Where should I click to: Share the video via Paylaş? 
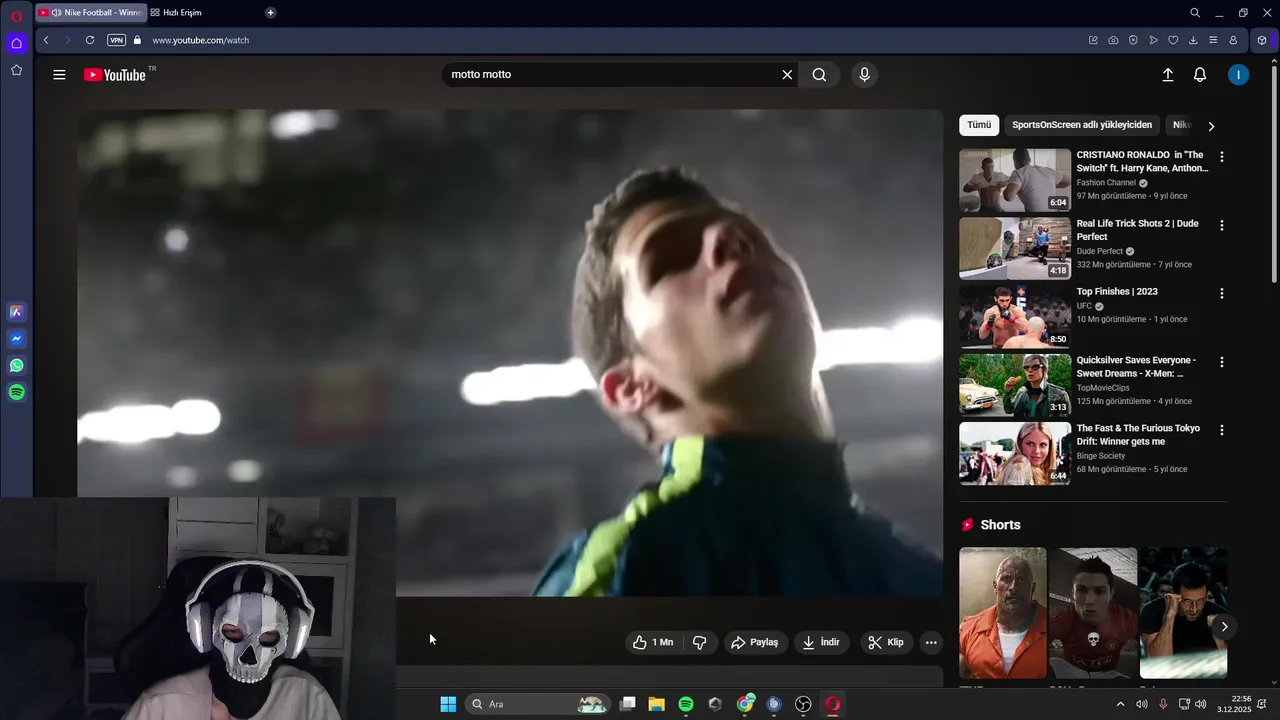point(755,642)
